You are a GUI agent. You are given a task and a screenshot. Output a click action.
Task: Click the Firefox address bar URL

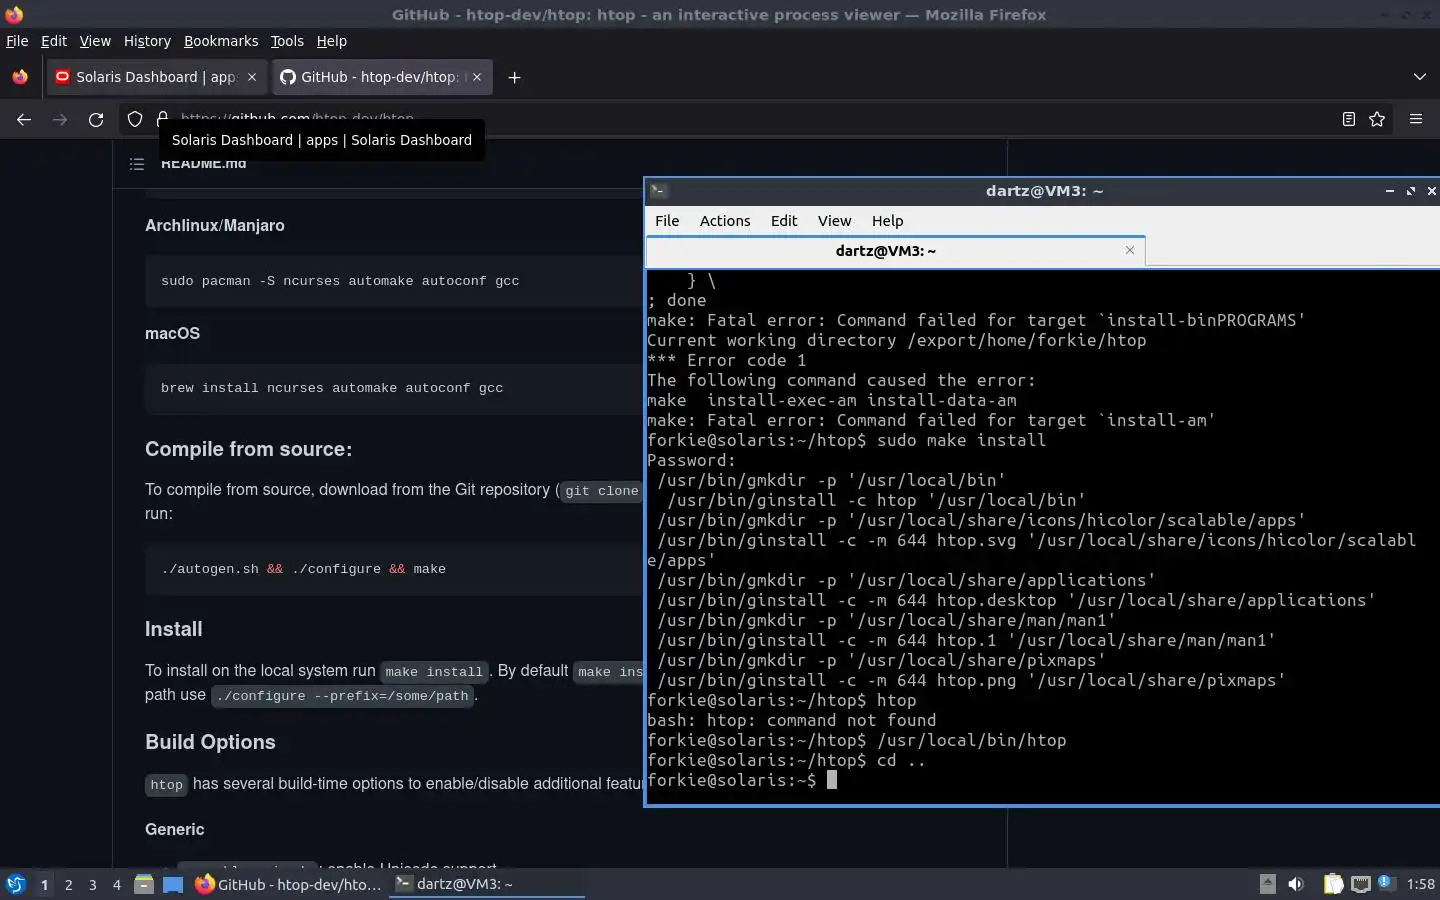pos(297,119)
